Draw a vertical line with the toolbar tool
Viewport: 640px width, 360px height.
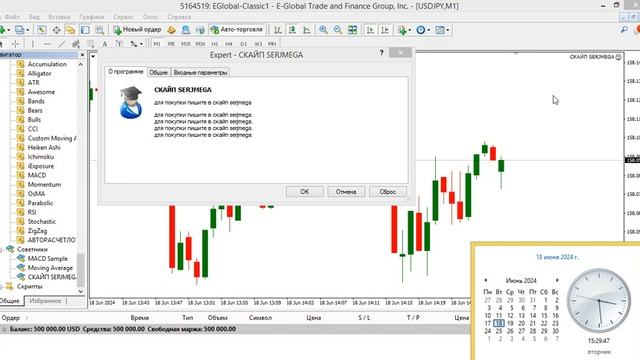point(33,44)
